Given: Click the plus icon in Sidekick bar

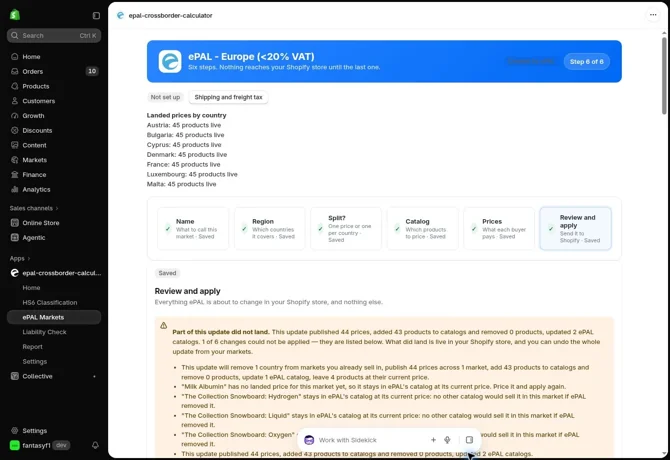Looking at the screenshot, I should 433,440.
